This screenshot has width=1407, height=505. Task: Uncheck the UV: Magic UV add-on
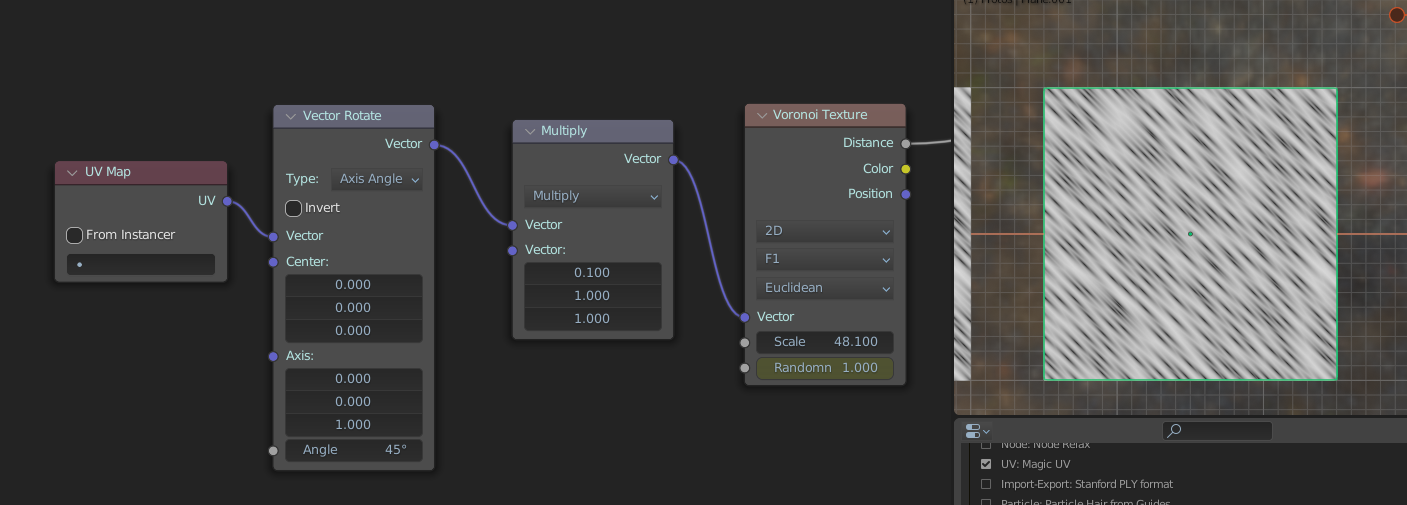tap(986, 464)
